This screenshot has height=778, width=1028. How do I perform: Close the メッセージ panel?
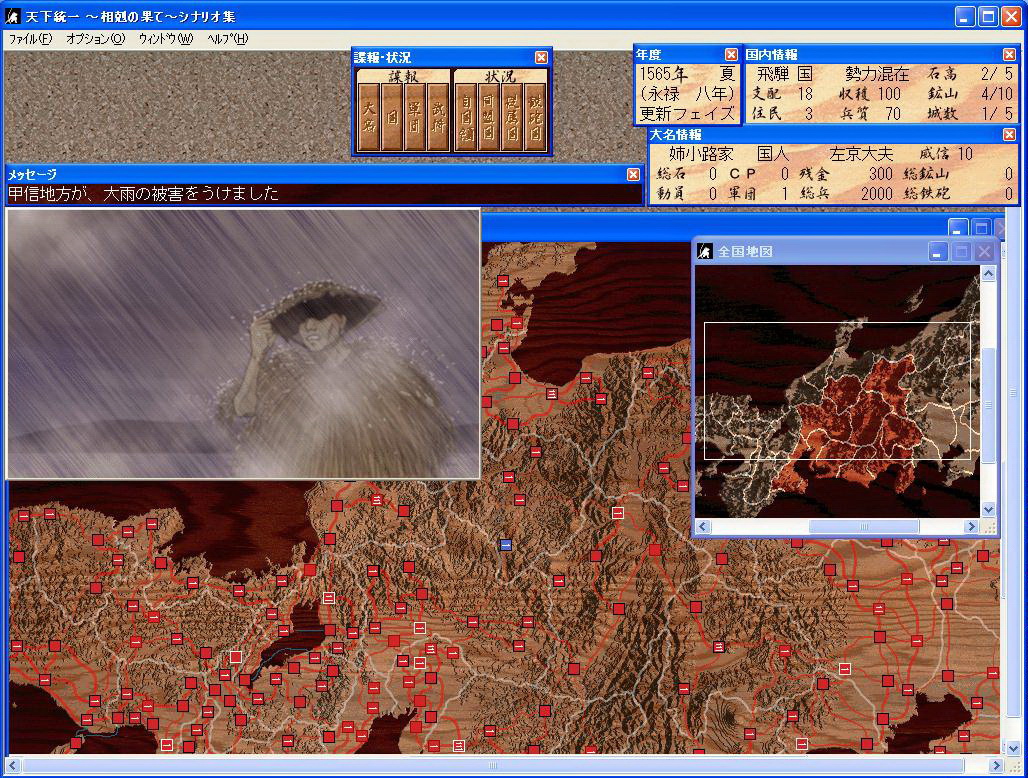[633, 174]
